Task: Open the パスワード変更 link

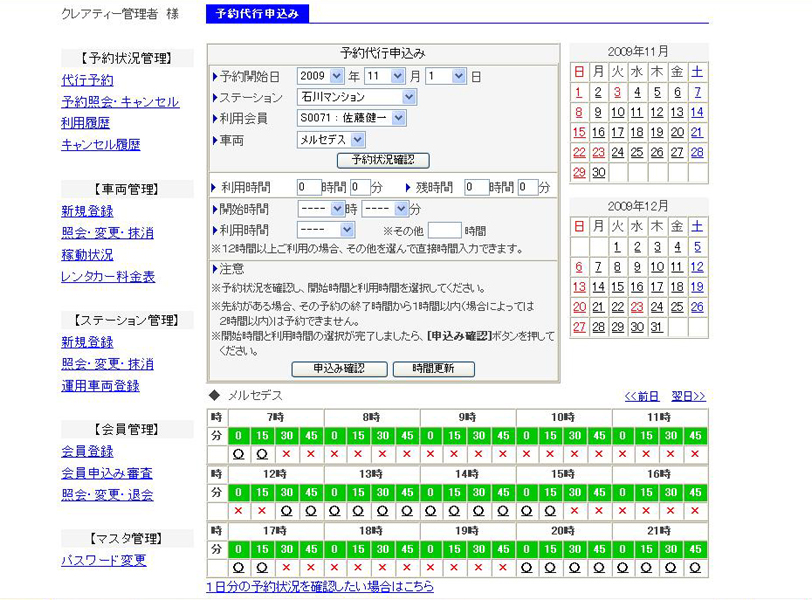Action: [x=104, y=561]
